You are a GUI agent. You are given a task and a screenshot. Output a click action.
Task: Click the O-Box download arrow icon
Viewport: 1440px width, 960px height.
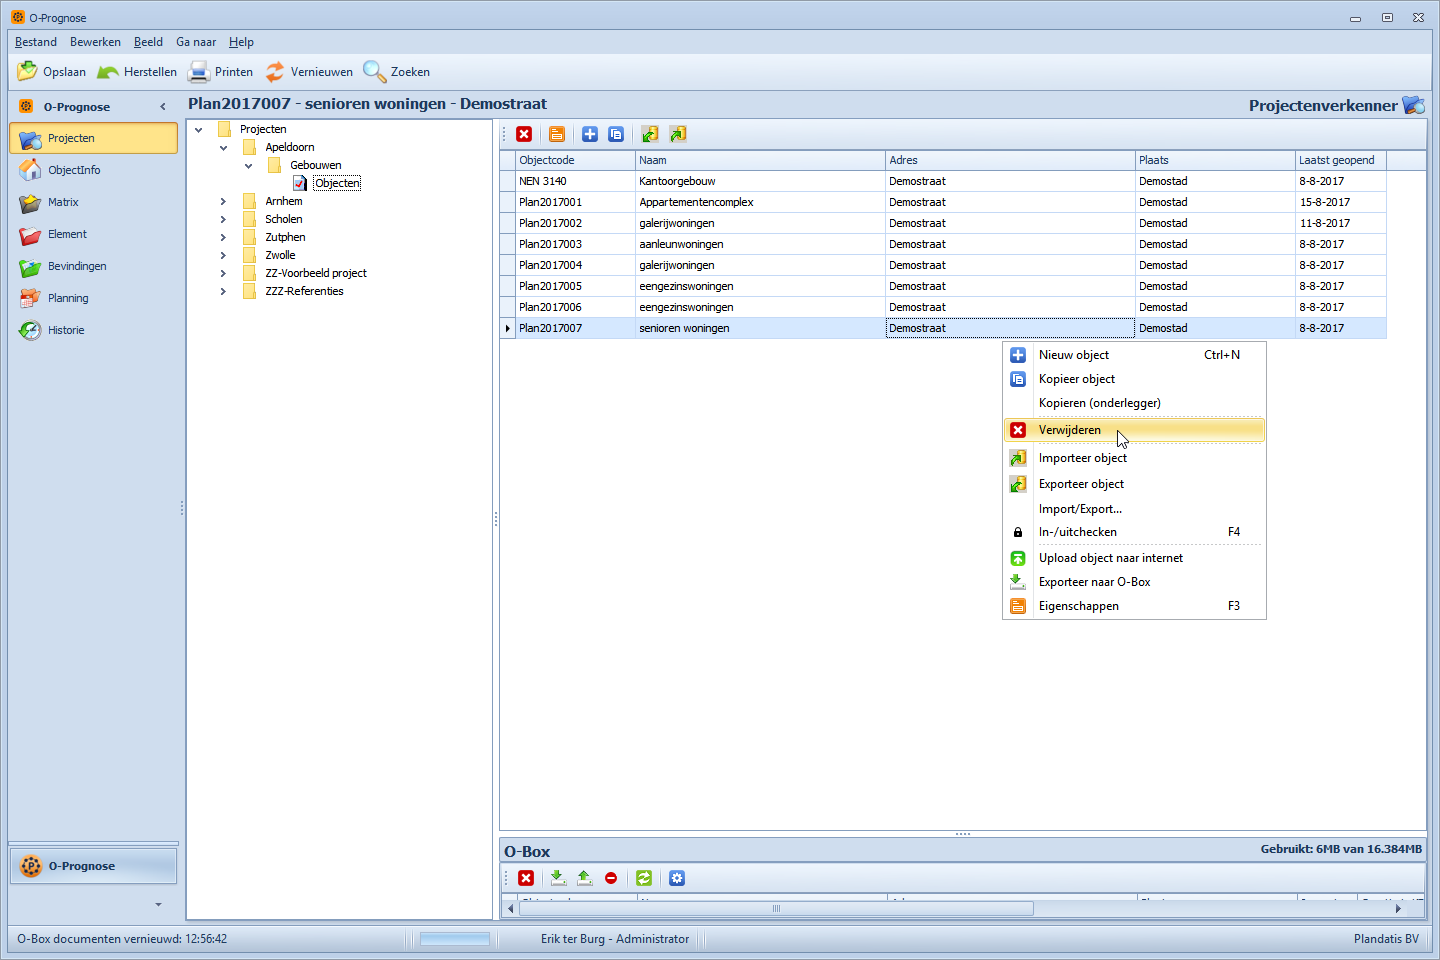click(x=558, y=878)
